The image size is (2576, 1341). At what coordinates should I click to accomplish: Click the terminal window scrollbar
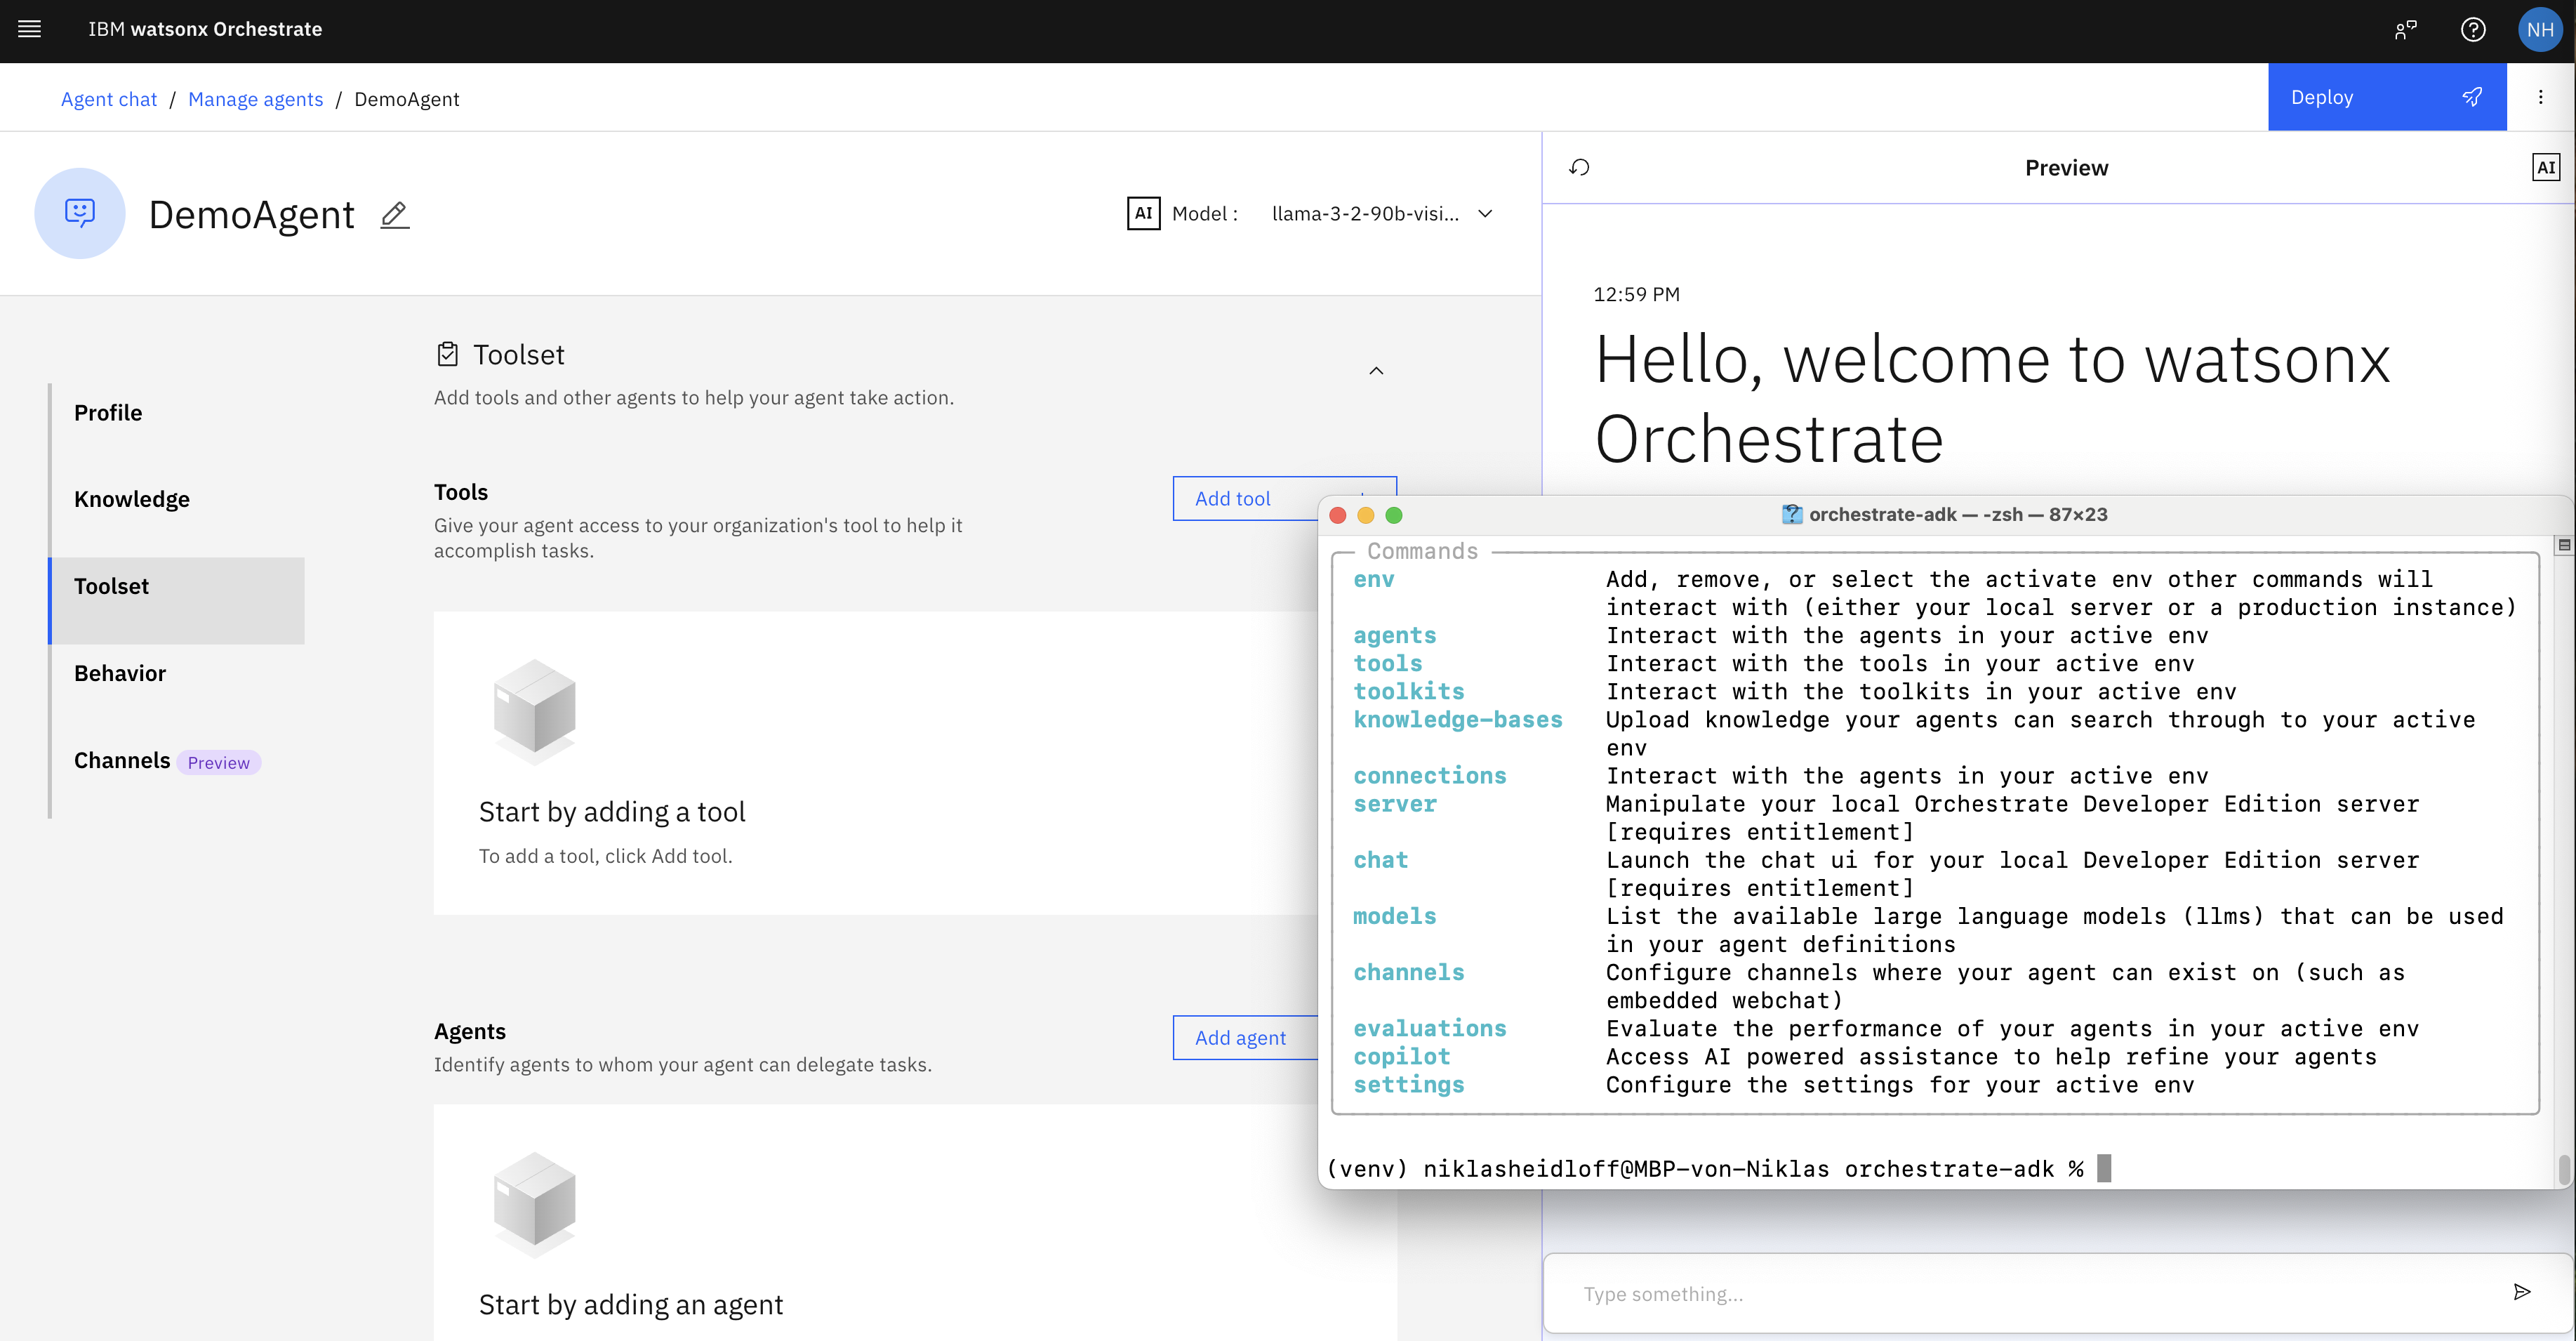tap(2564, 1168)
